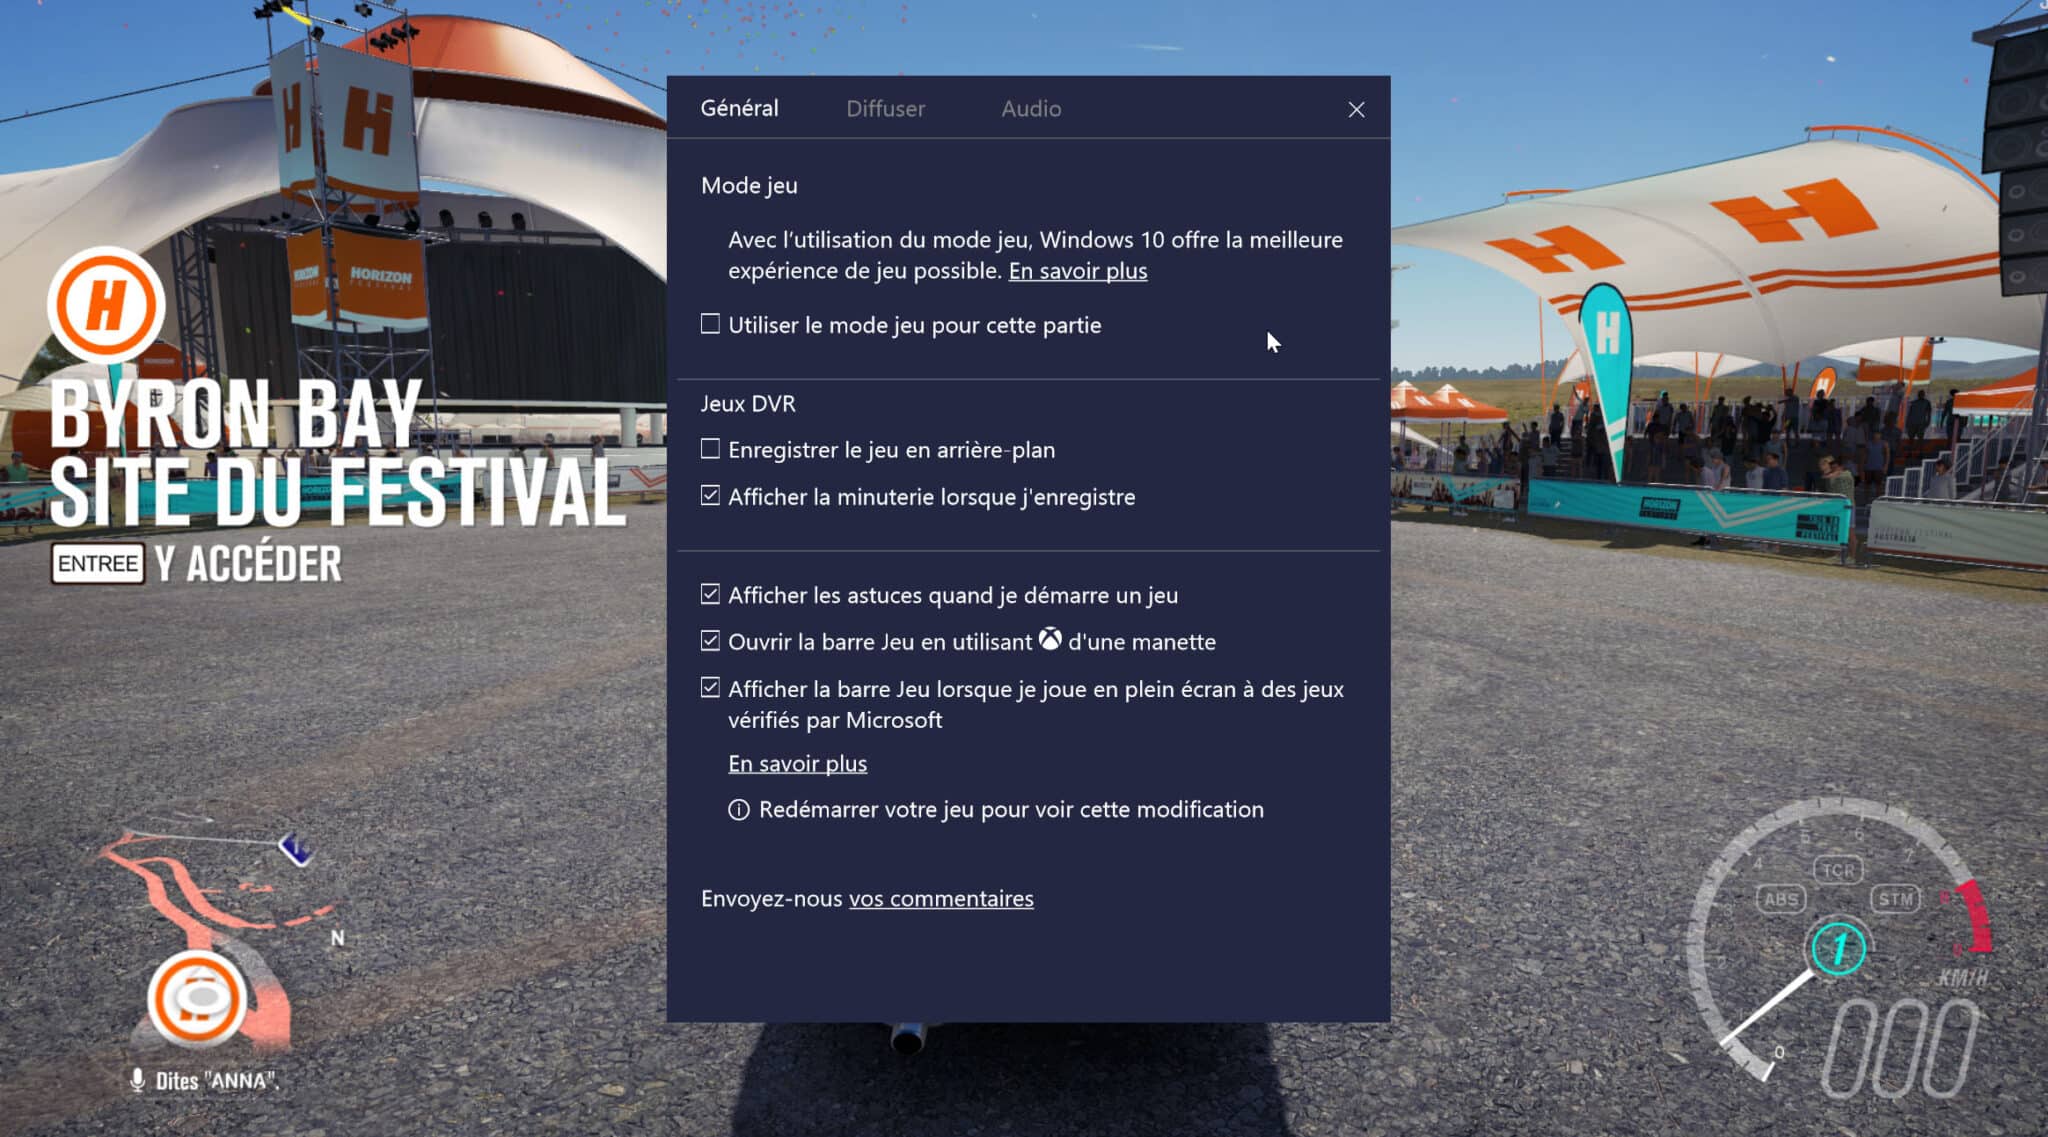This screenshot has height=1137, width=2048.
Task: Follow the 'vos commentaires' feedback link
Action: [x=941, y=898]
